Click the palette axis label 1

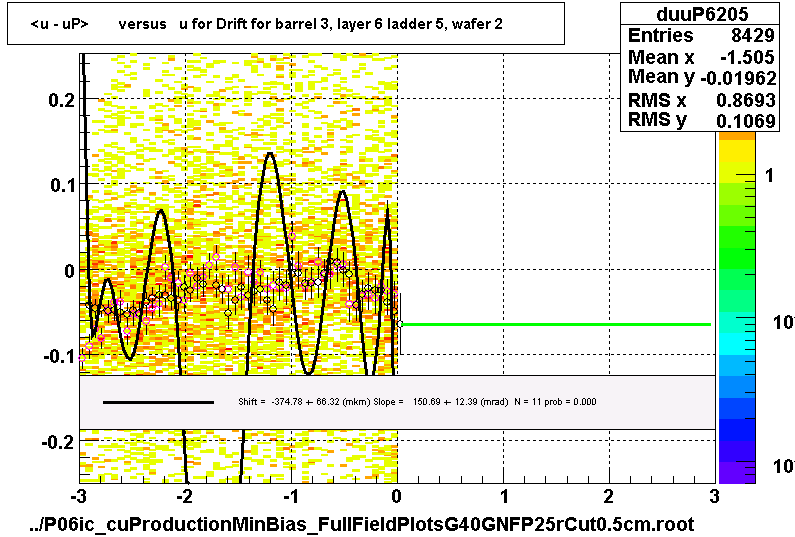tap(770, 175)
